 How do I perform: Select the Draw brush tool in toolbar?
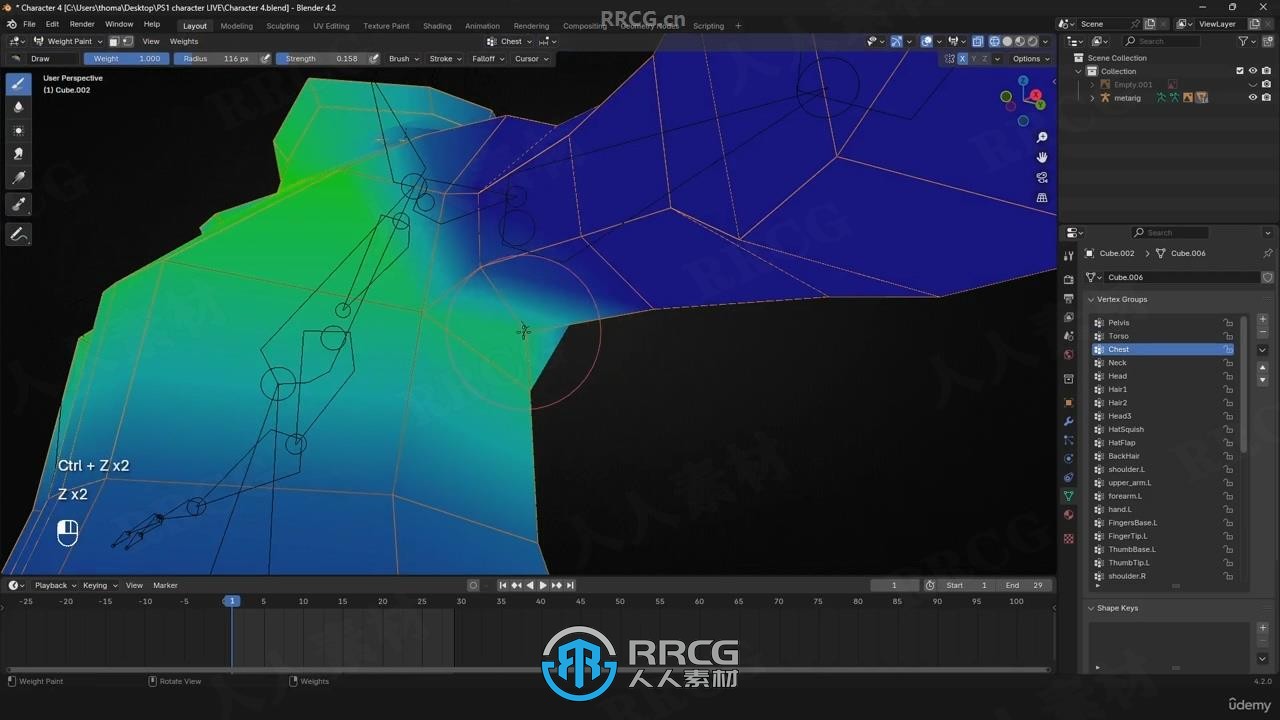18,84
